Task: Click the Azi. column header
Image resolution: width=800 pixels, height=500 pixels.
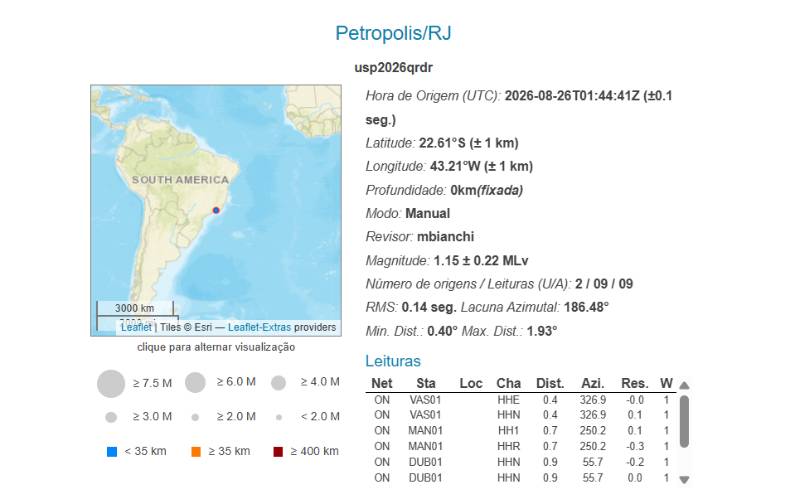Action: (593, 384)
